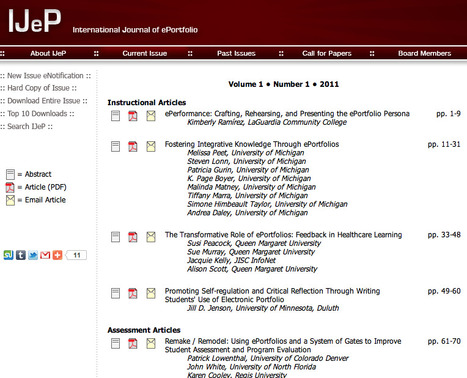Open abstract for Fostering Integrative Knowledge article

coord(115,146)
